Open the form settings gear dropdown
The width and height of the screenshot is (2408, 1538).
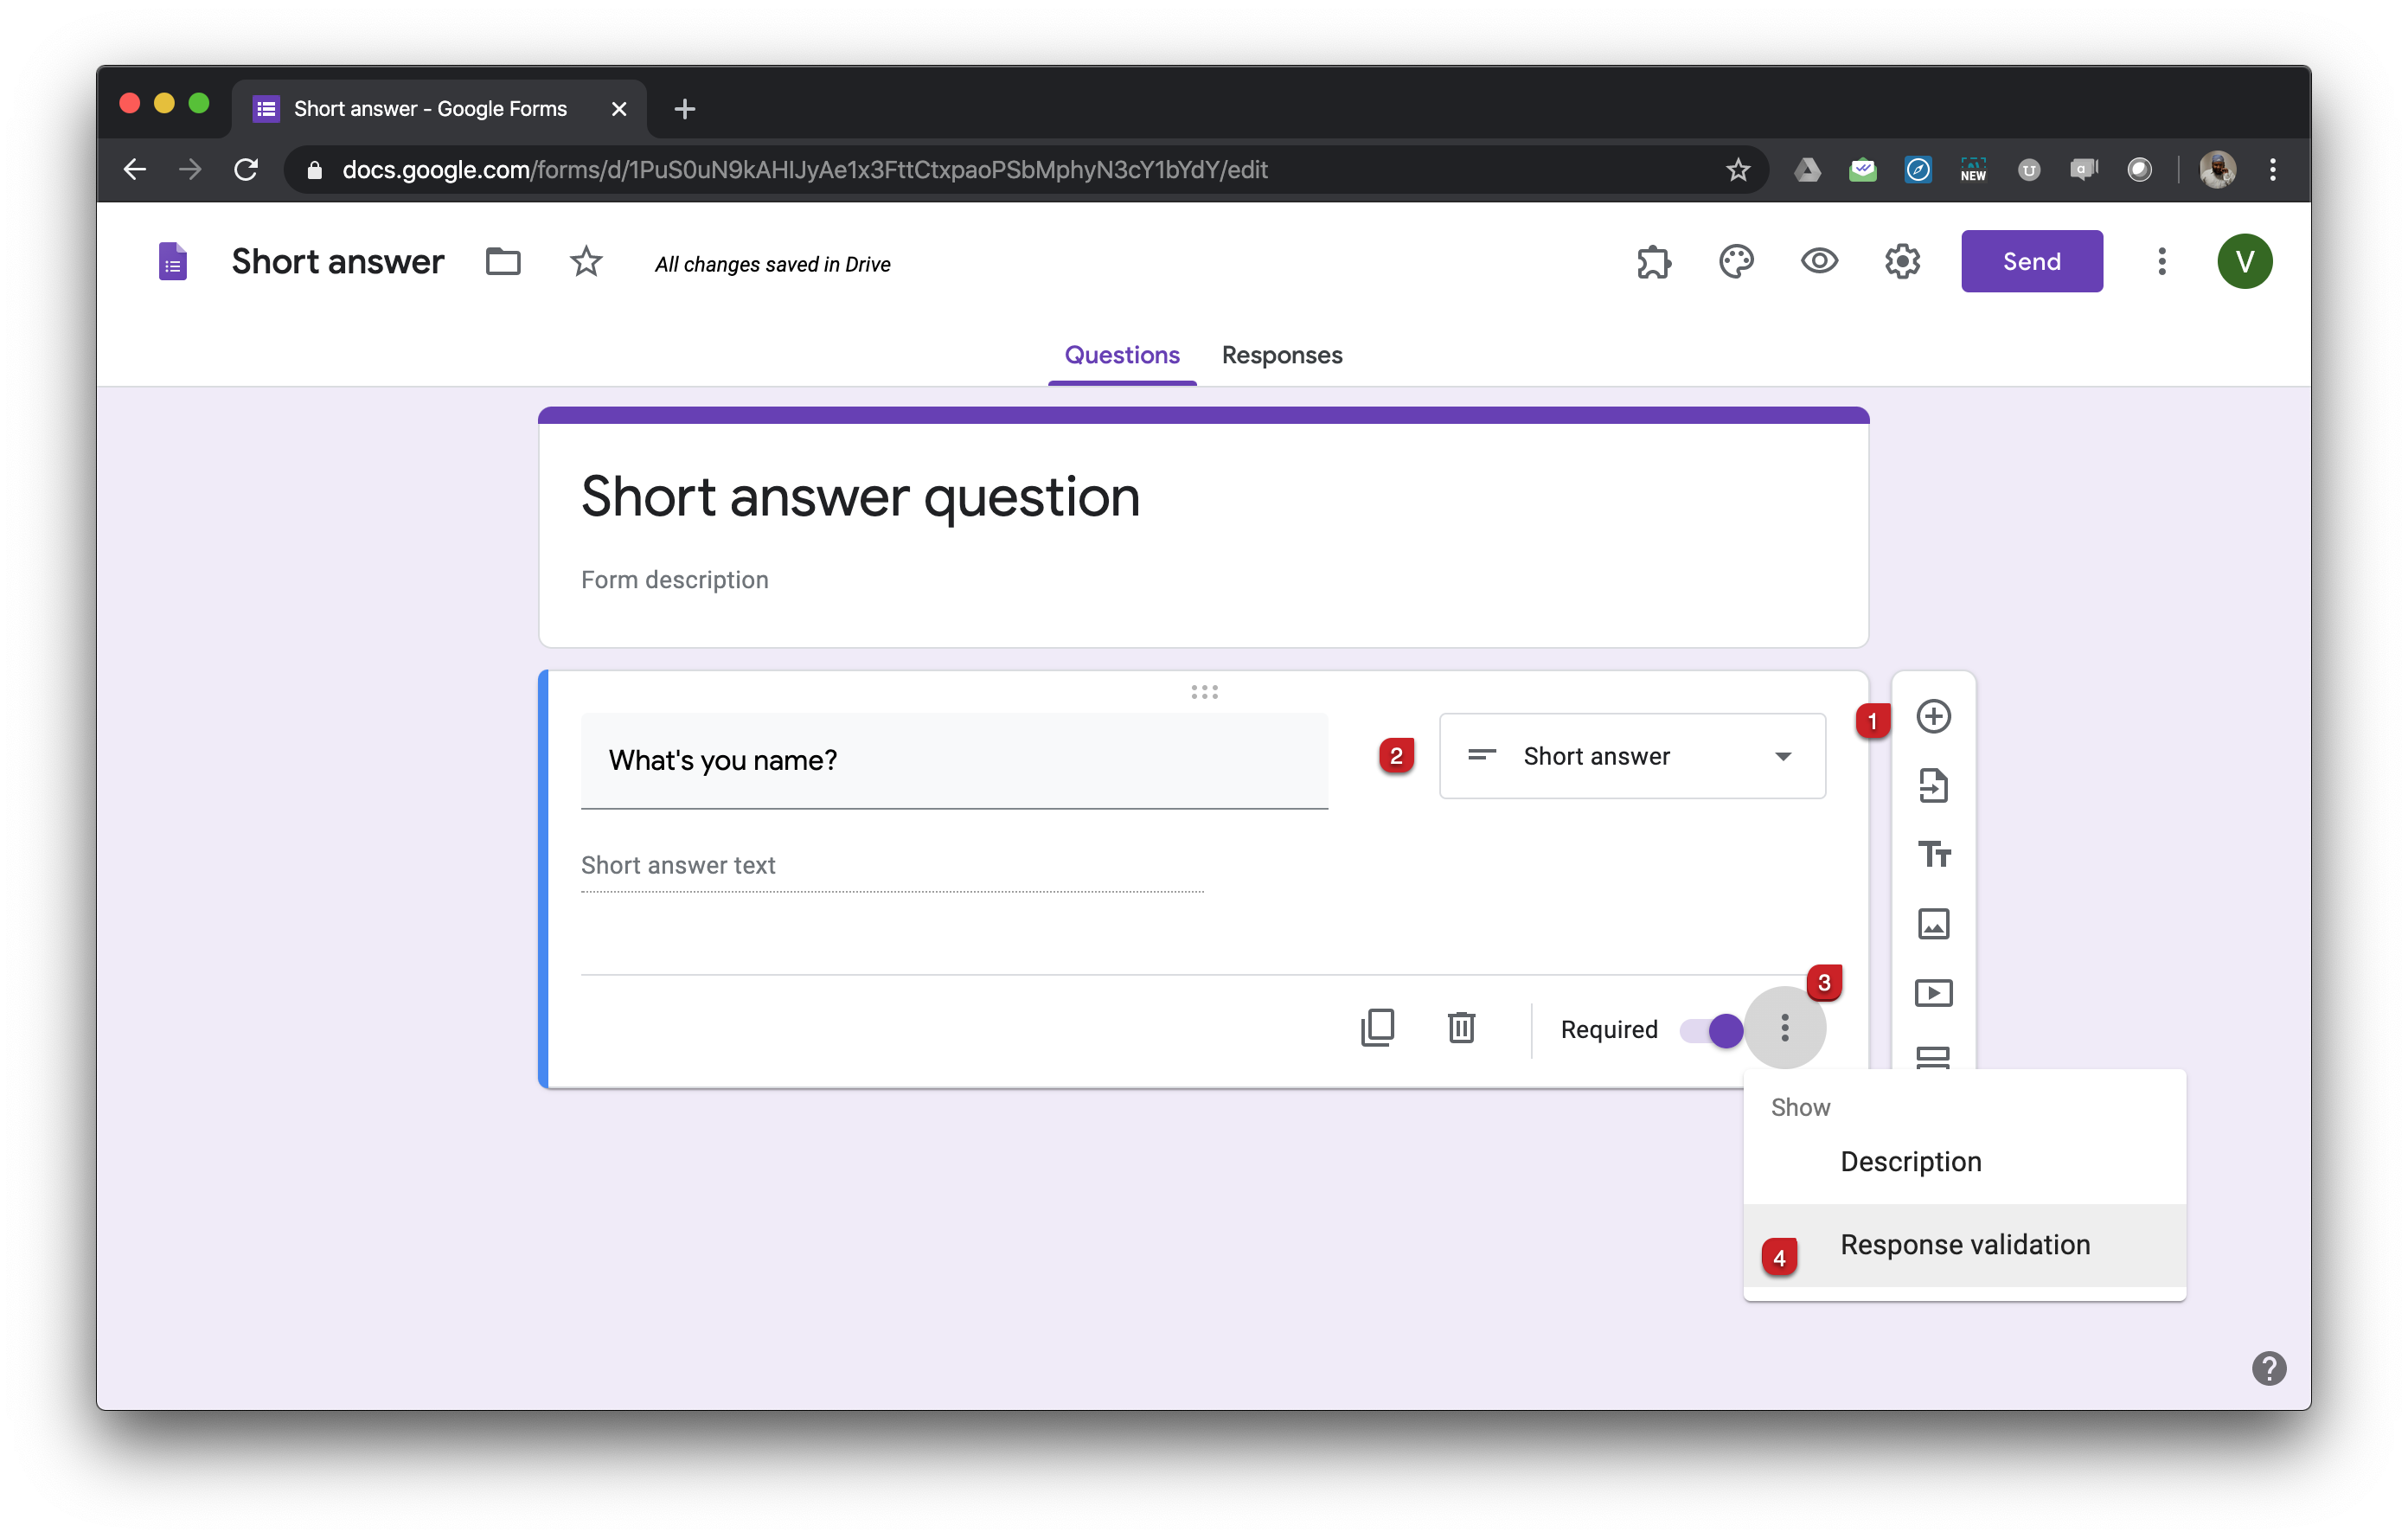coord(1901,261)
